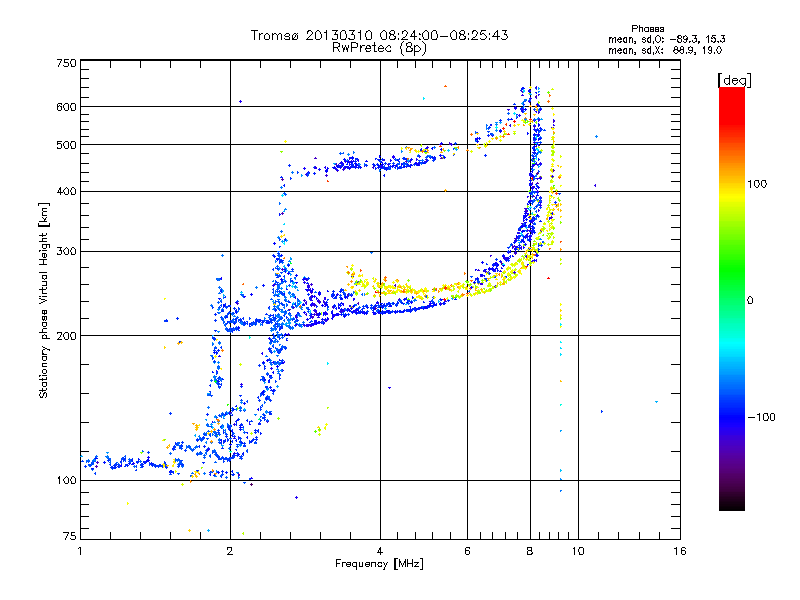Click the colorbar tick label '-100'
The width and height of the screenshot is (800, 600).
tap(761, 417)
